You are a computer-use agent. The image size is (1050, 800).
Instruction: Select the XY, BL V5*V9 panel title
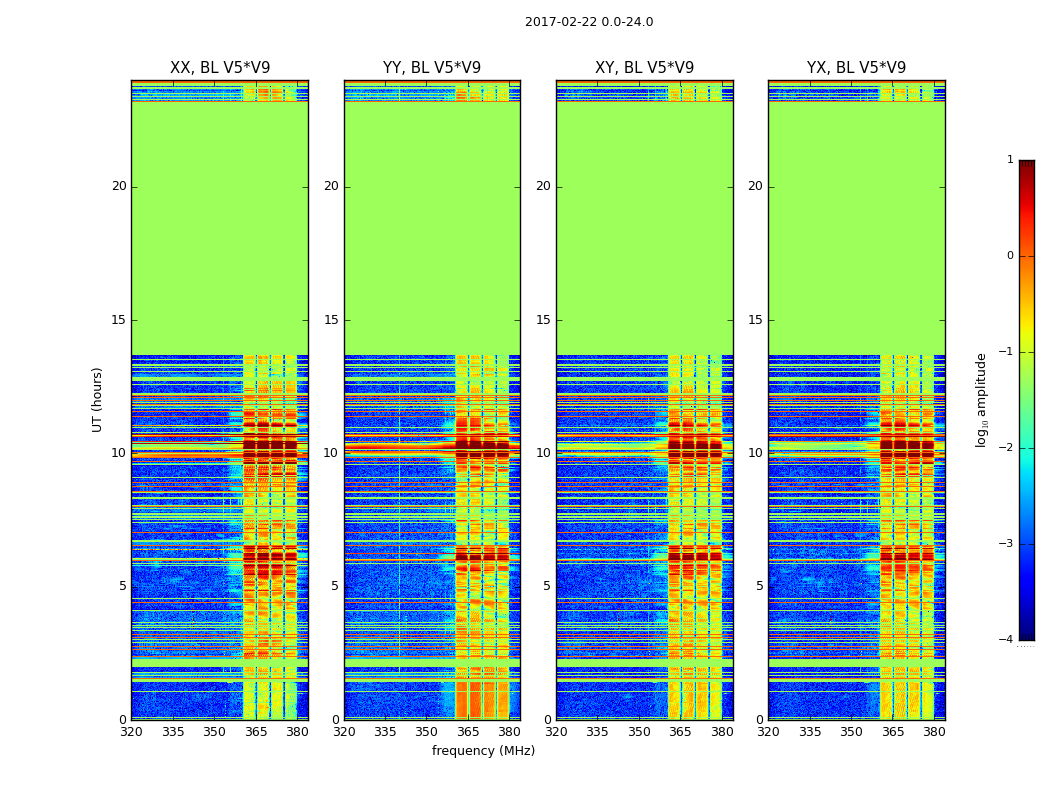644,68
